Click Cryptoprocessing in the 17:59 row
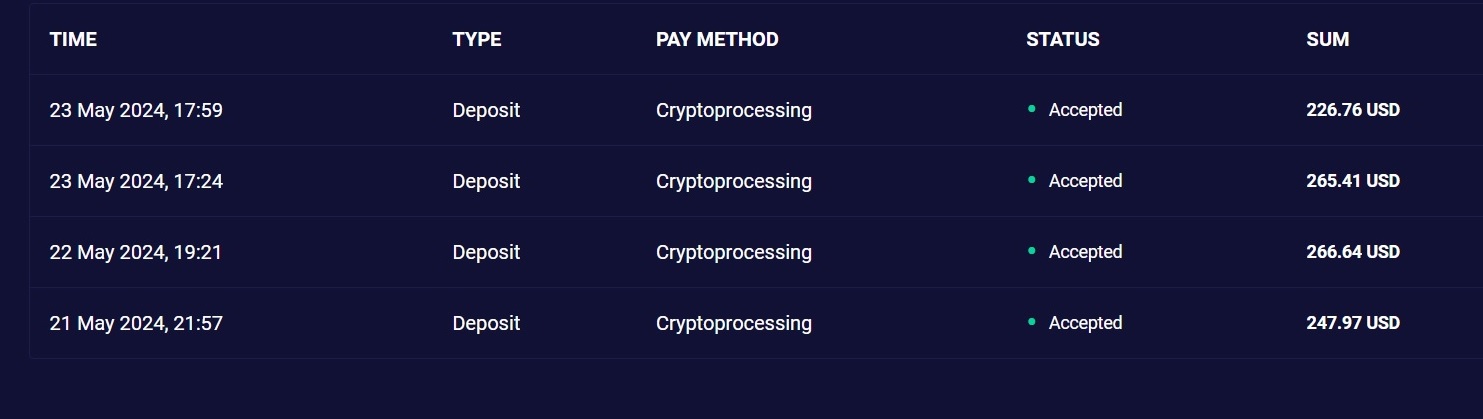 [734, 110]
